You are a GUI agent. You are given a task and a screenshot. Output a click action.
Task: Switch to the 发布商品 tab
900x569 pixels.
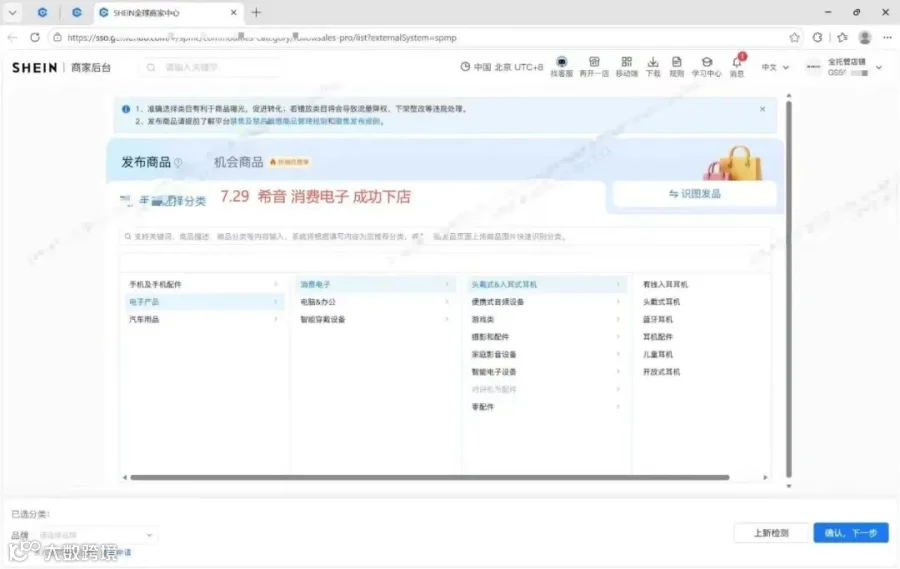(146, 162)
